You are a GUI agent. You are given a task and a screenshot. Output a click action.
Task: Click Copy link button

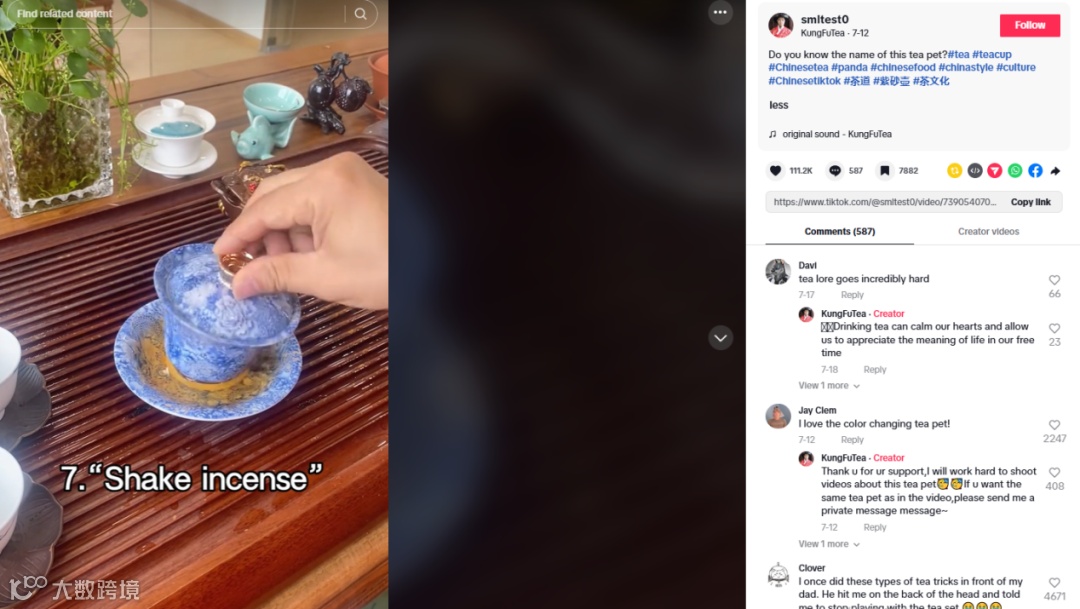1030,202
